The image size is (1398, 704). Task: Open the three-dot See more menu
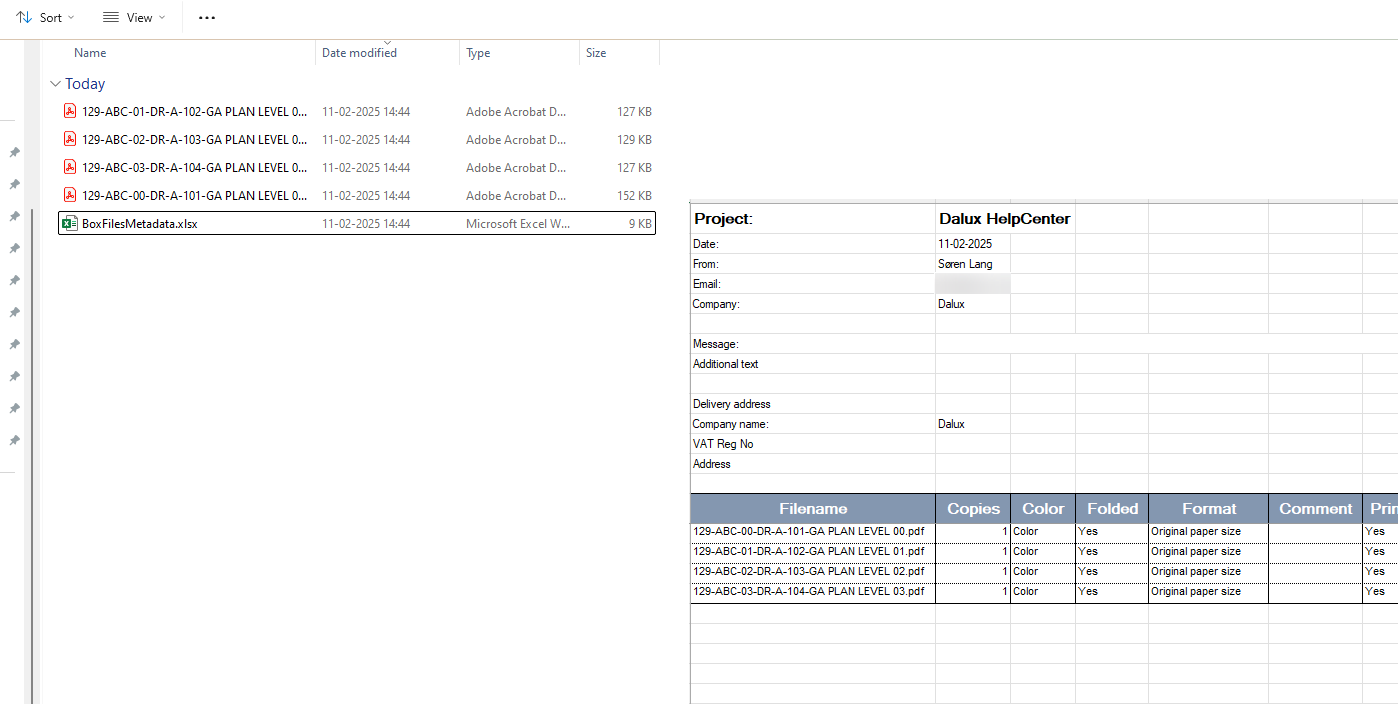207,18
